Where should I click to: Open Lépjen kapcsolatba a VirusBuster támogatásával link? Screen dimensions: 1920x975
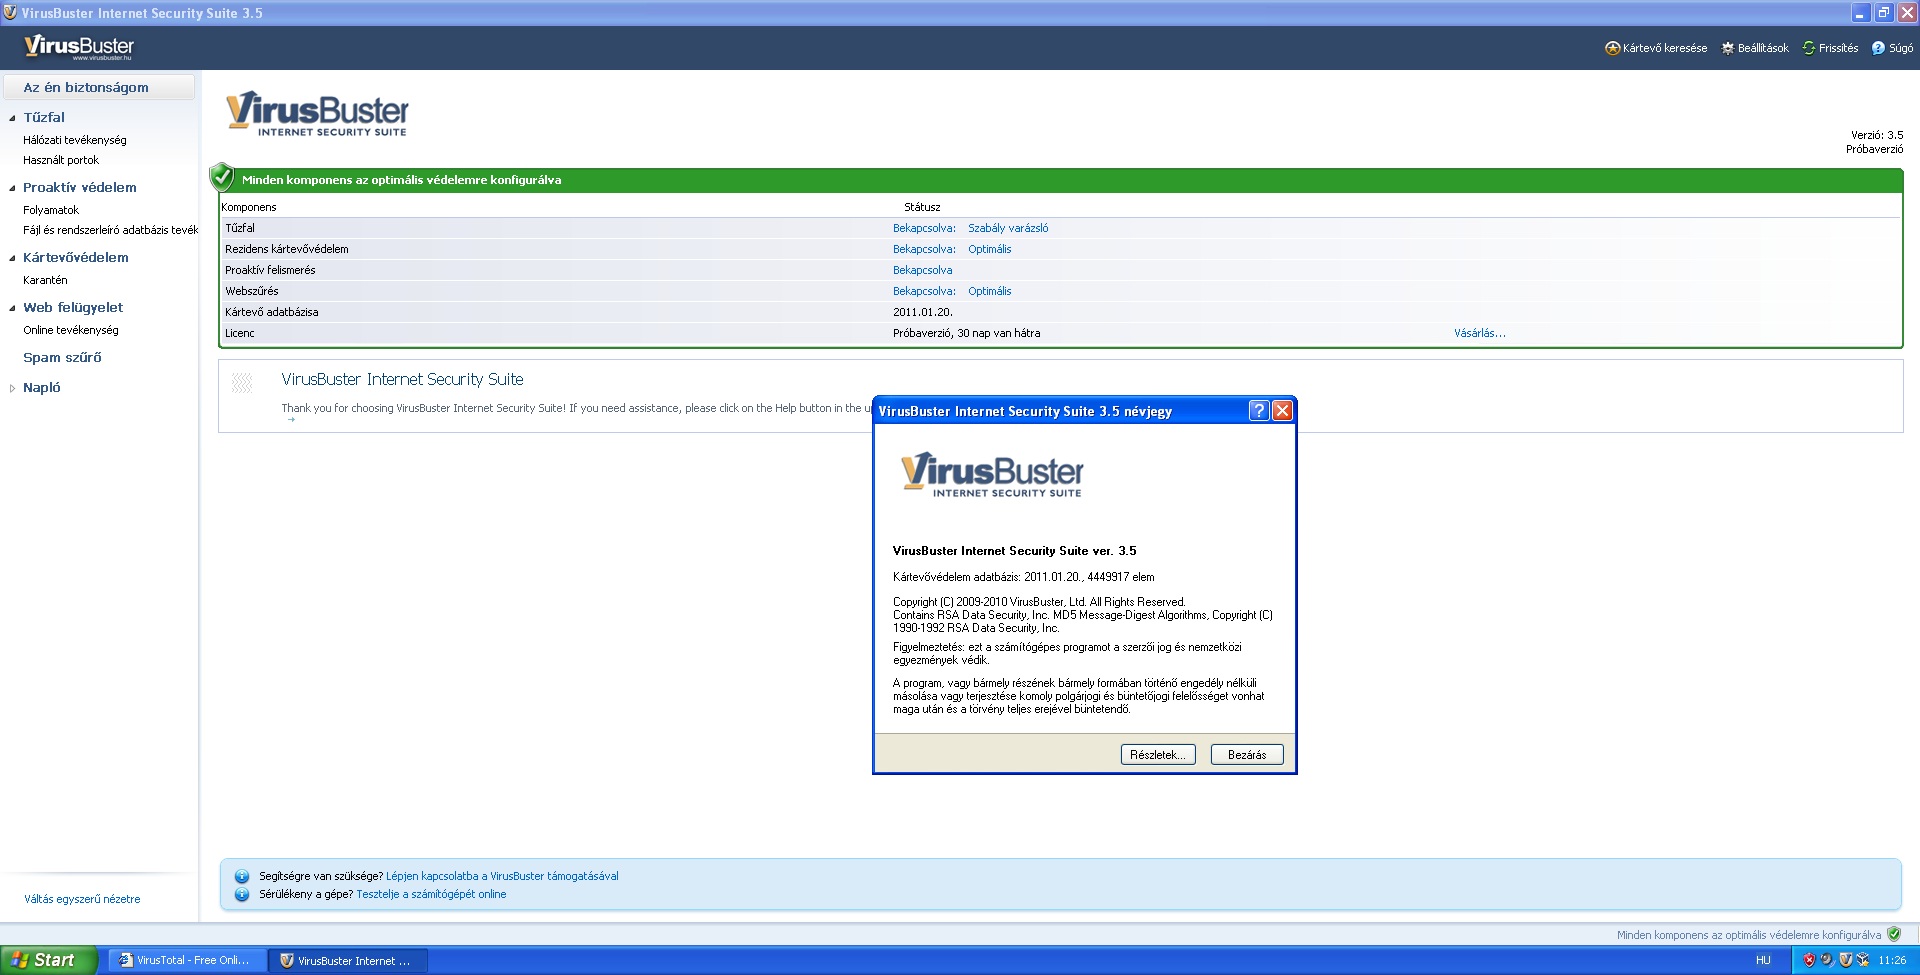(502, 876)
